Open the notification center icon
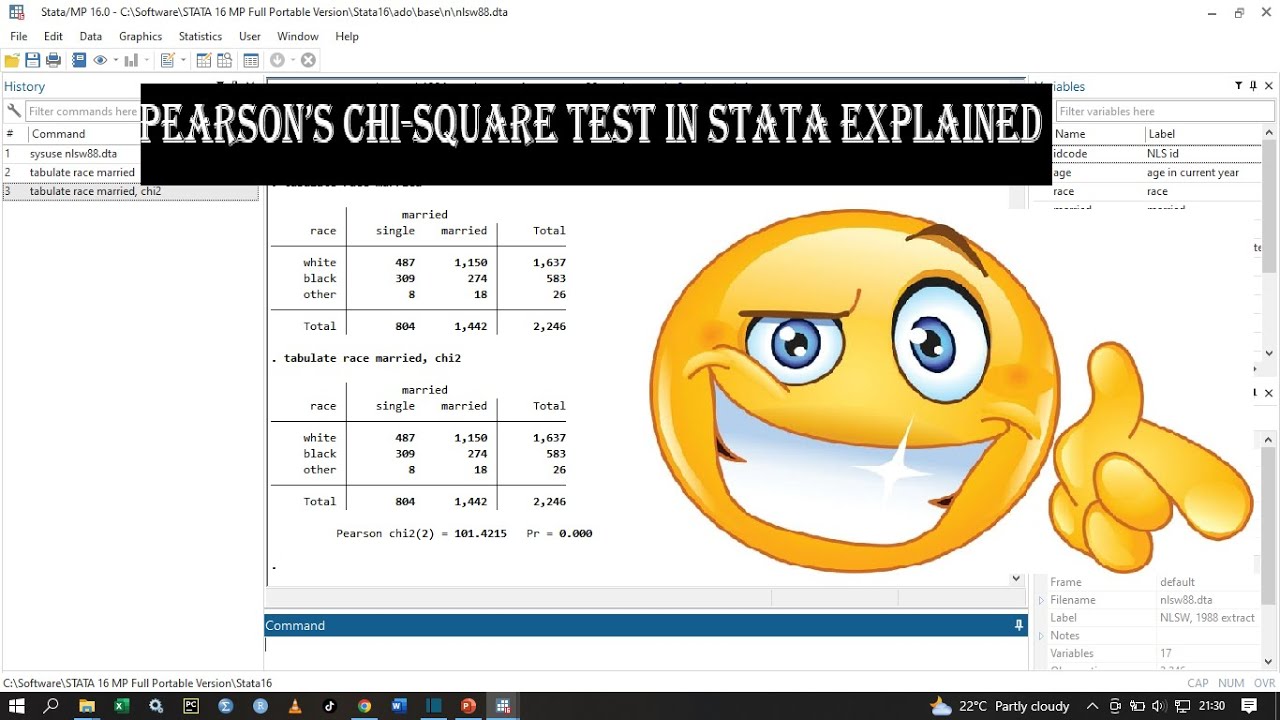 [1249, 705]
